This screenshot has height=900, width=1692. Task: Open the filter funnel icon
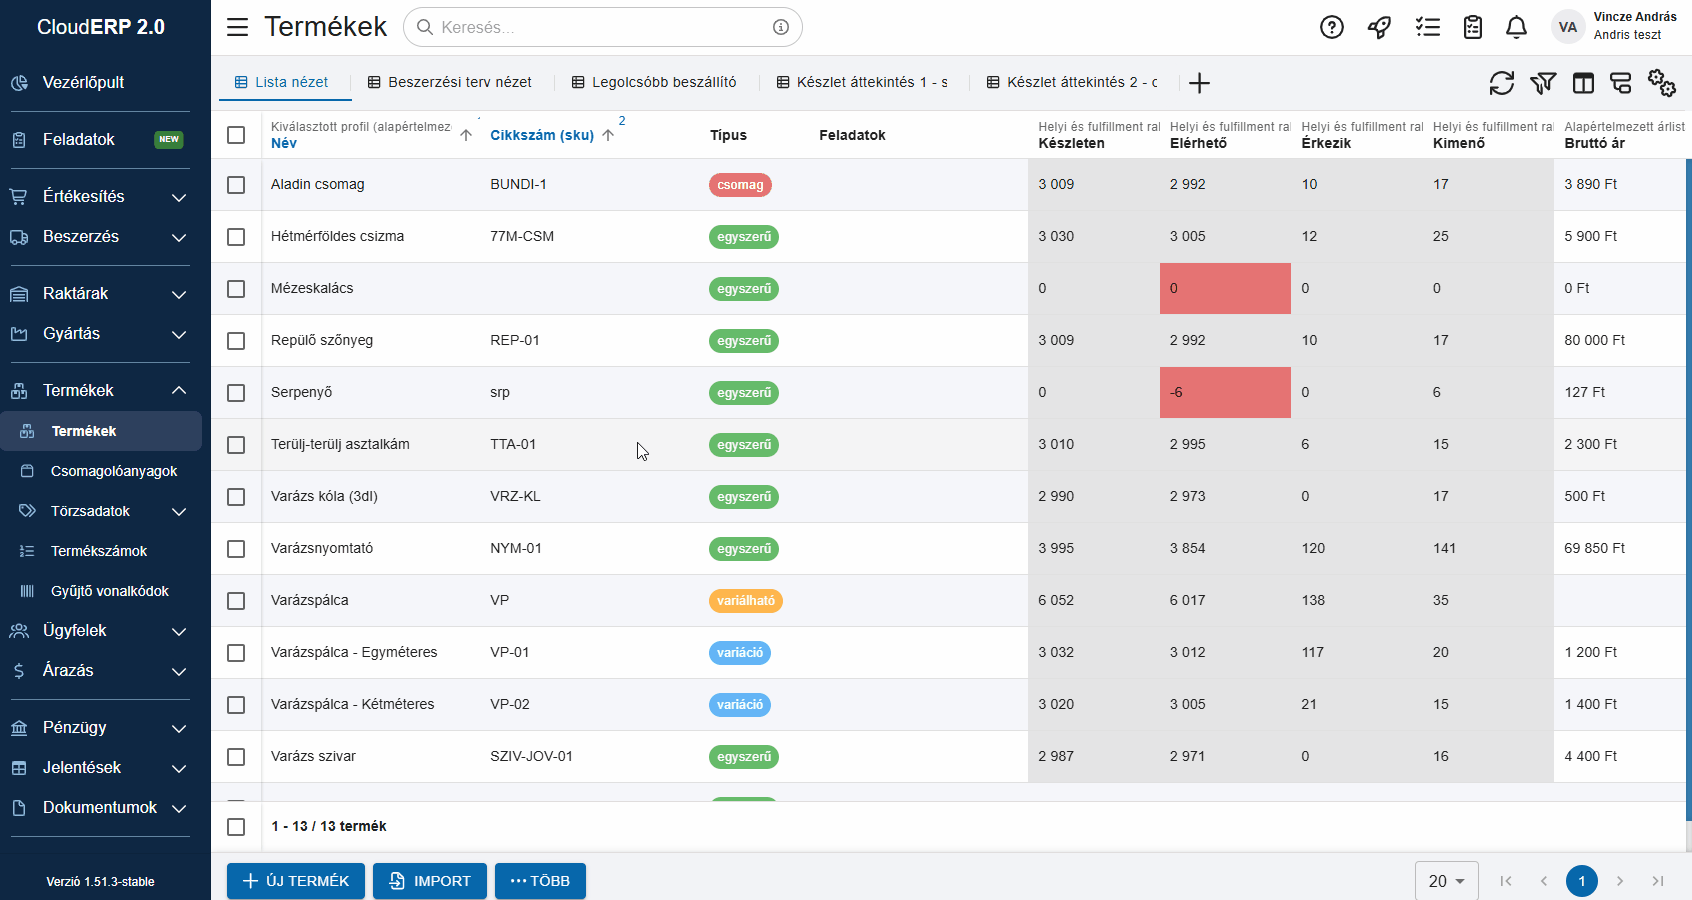tap(1542, 83)
